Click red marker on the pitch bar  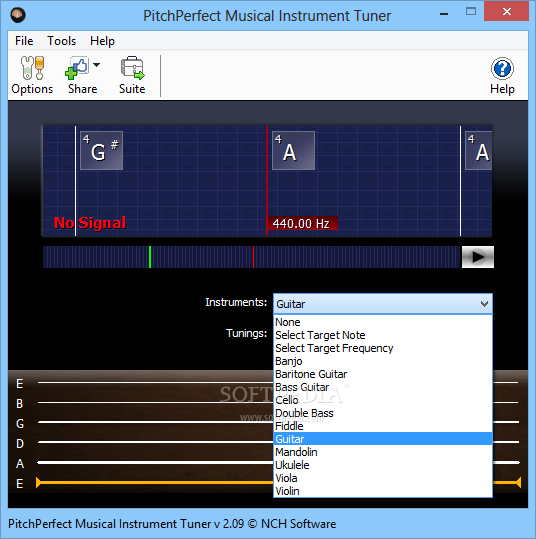click(253, 257)
